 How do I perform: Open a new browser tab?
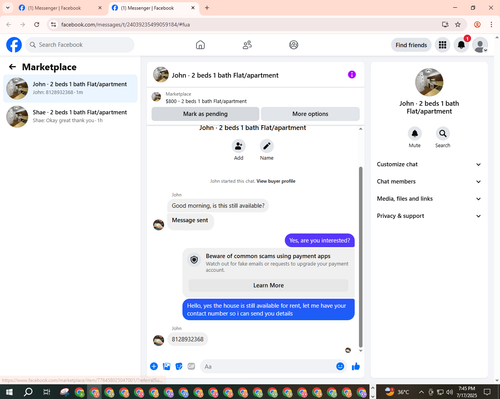click(207, 8)
